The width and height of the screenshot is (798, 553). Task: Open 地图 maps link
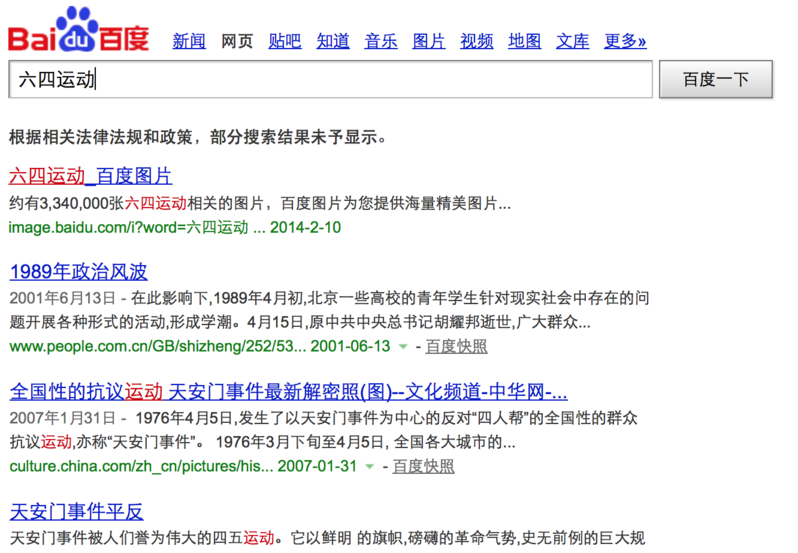pyautogui.click(x=525, y=41)
